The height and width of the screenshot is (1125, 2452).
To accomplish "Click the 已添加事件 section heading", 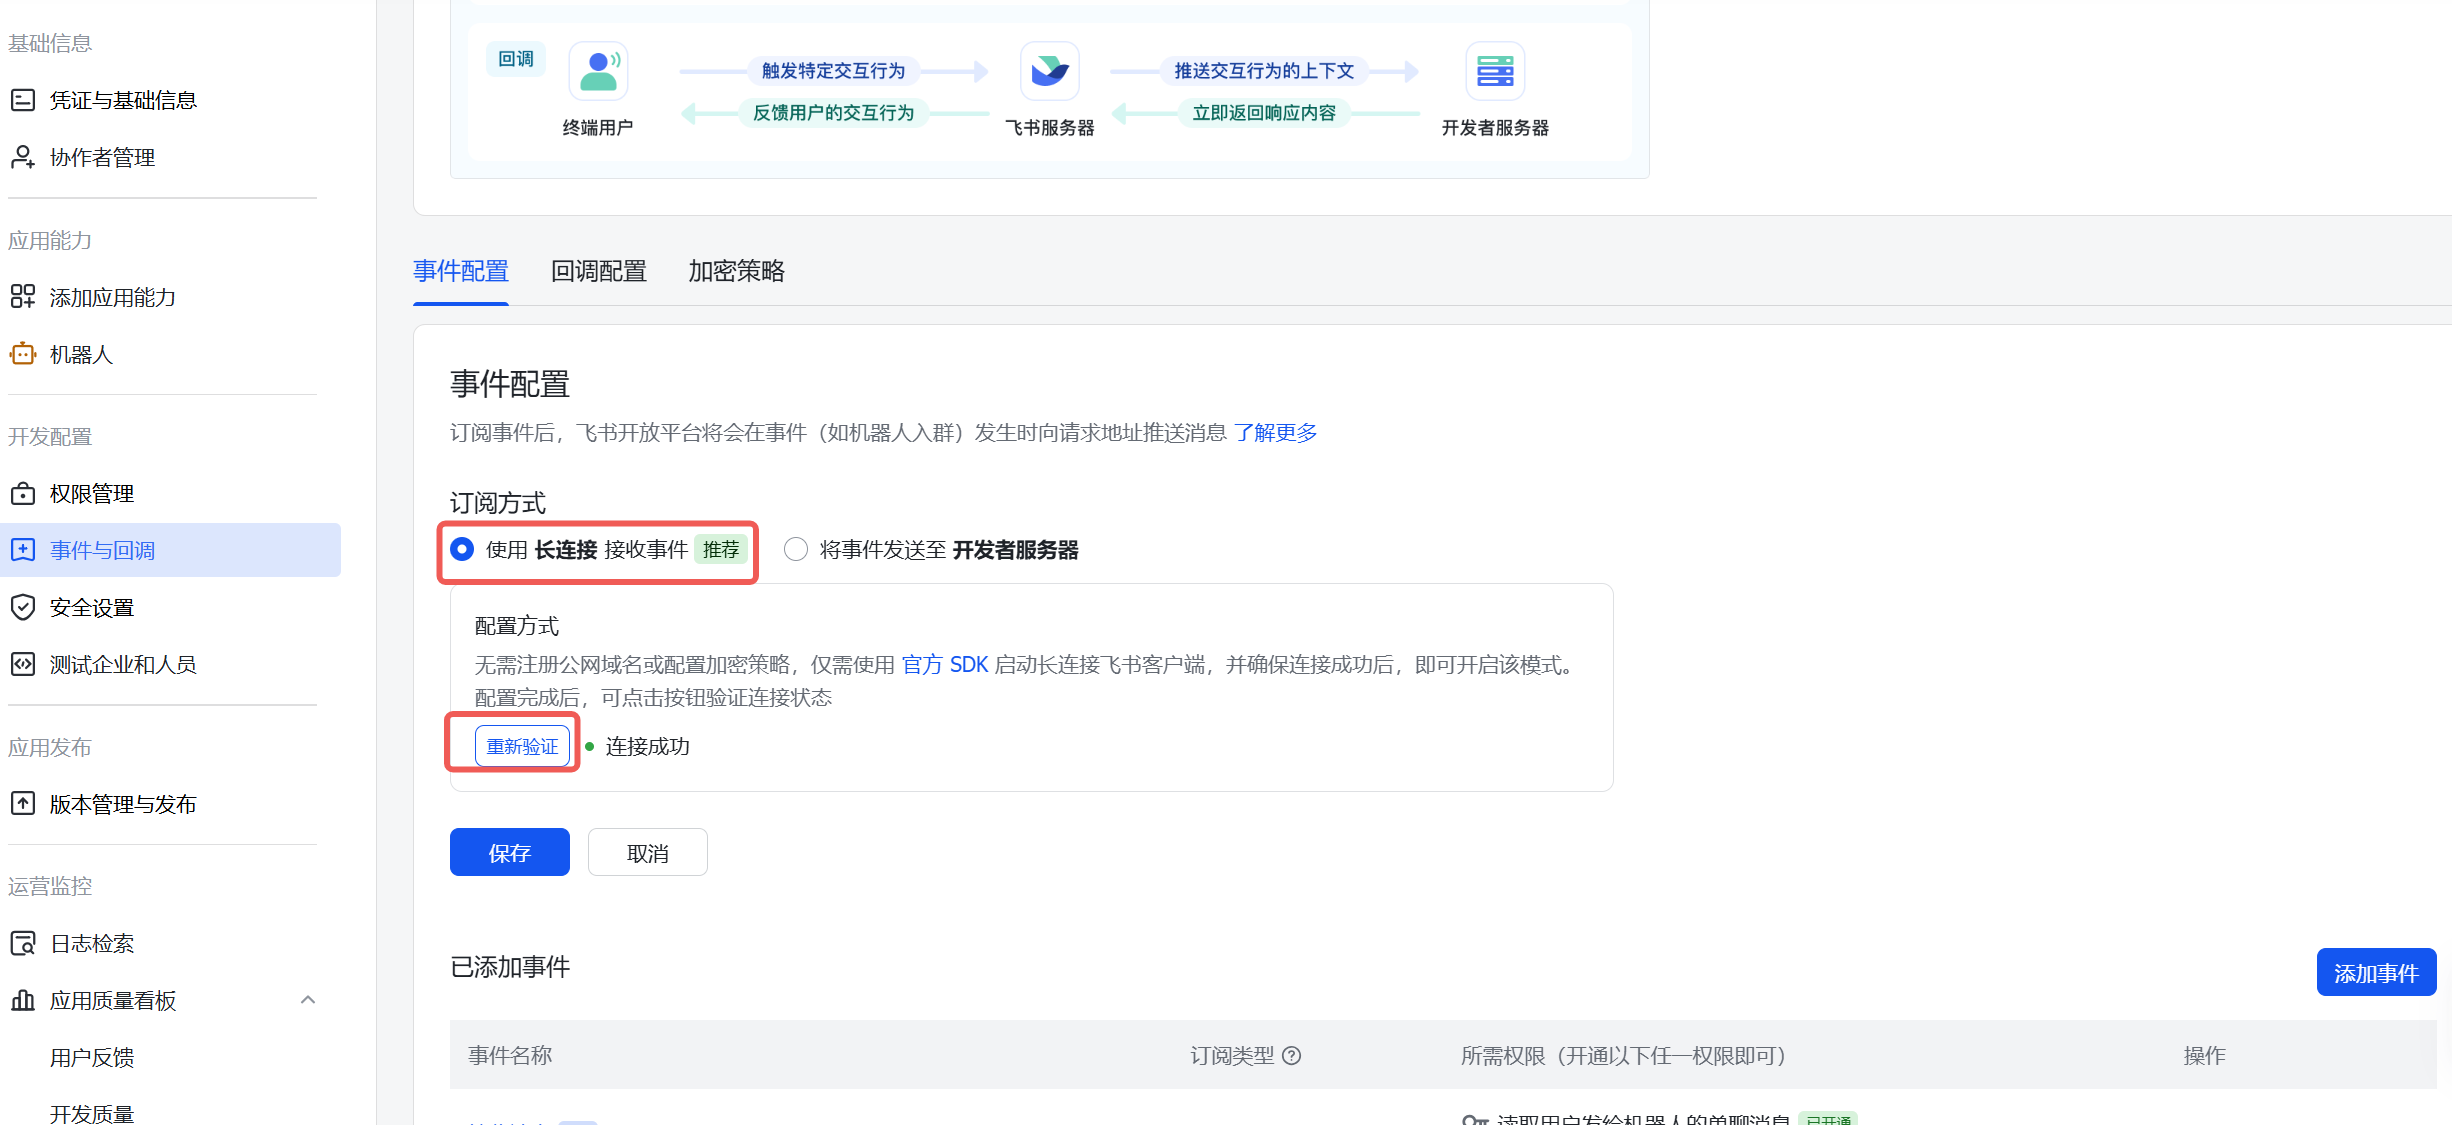I will tap(510, 967).
